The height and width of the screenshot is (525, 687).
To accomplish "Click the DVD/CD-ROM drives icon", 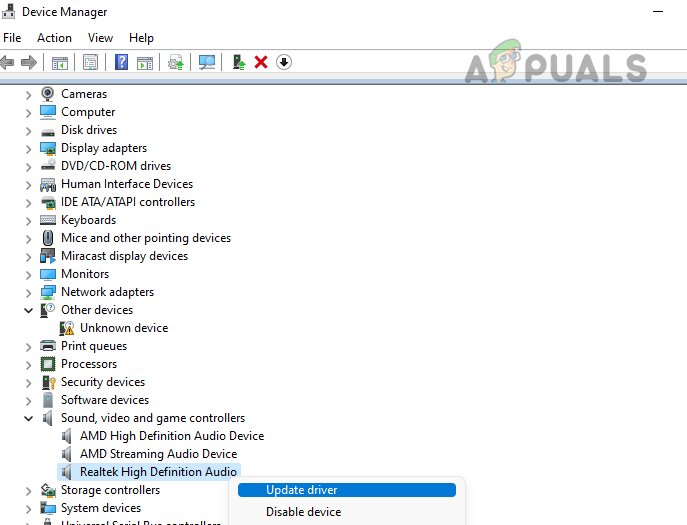I will pyautogui.click(x=48, y=165).
